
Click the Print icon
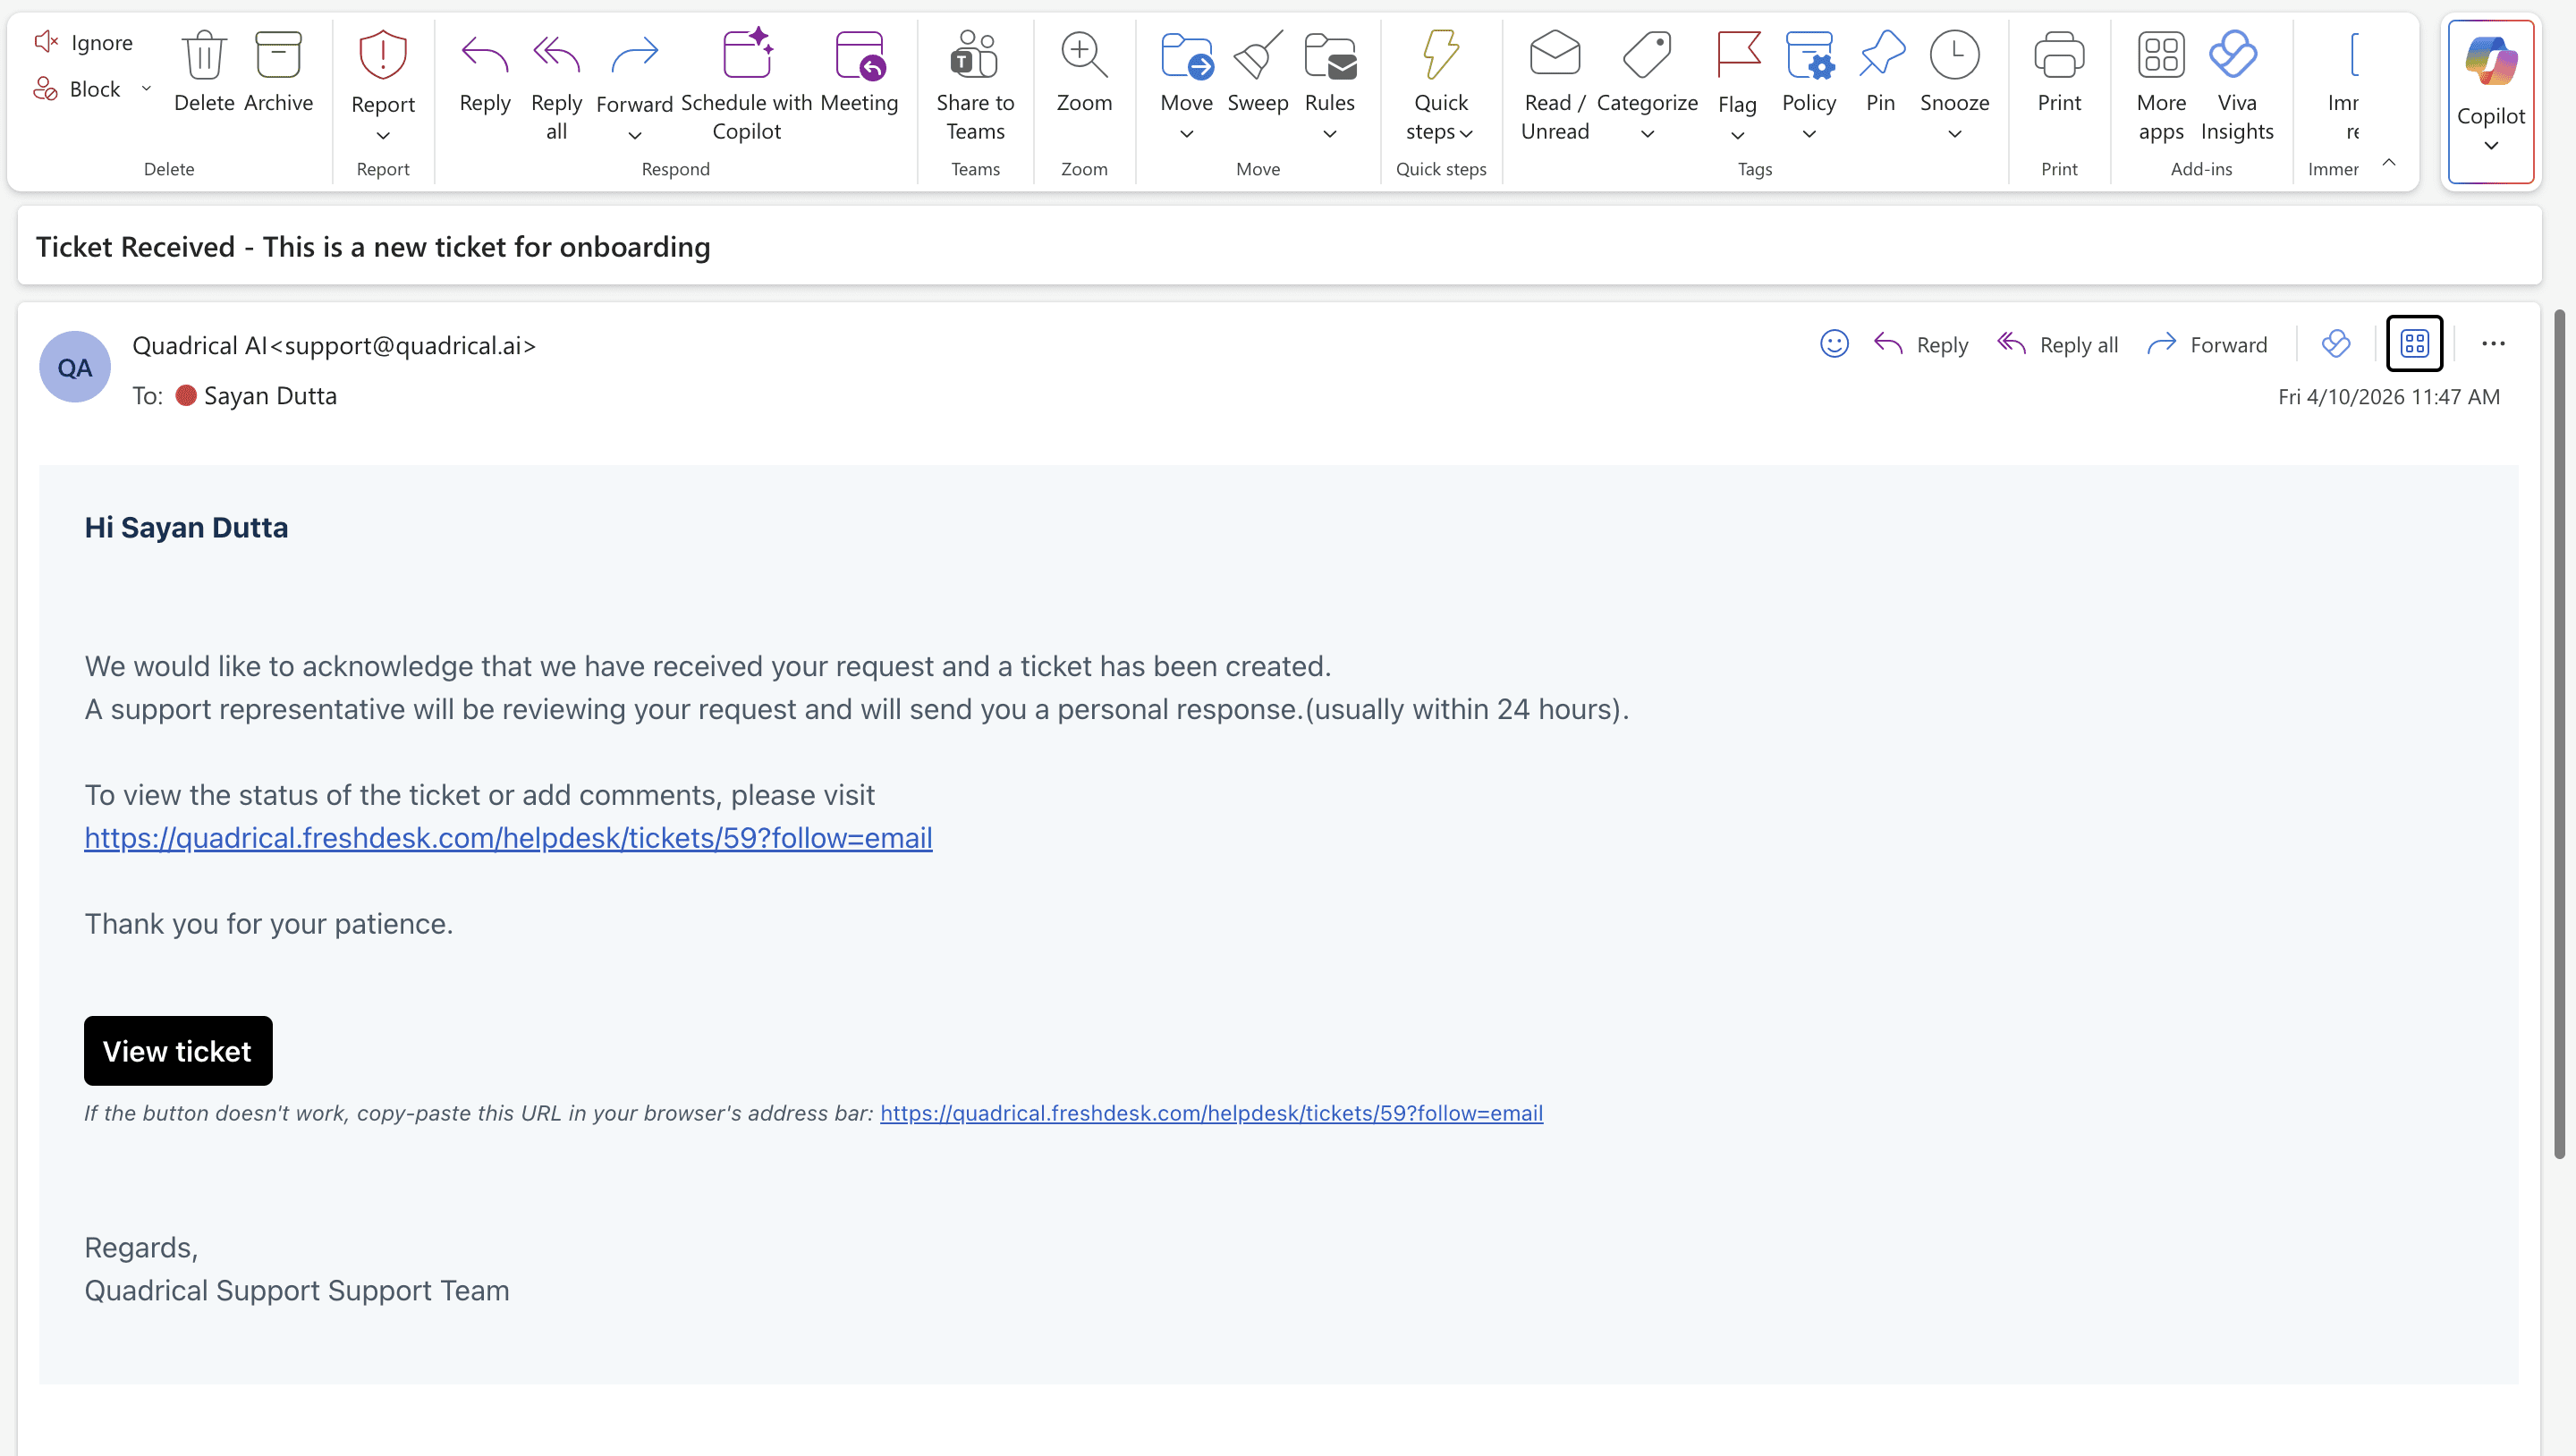(2058, 55)
